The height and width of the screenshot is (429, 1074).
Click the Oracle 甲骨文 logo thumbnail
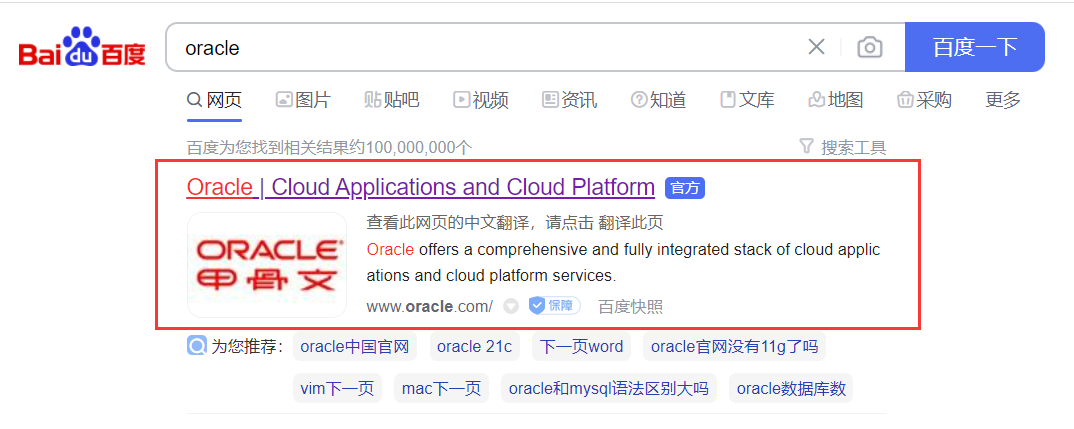pyautogui.click(x=267, y=265)
